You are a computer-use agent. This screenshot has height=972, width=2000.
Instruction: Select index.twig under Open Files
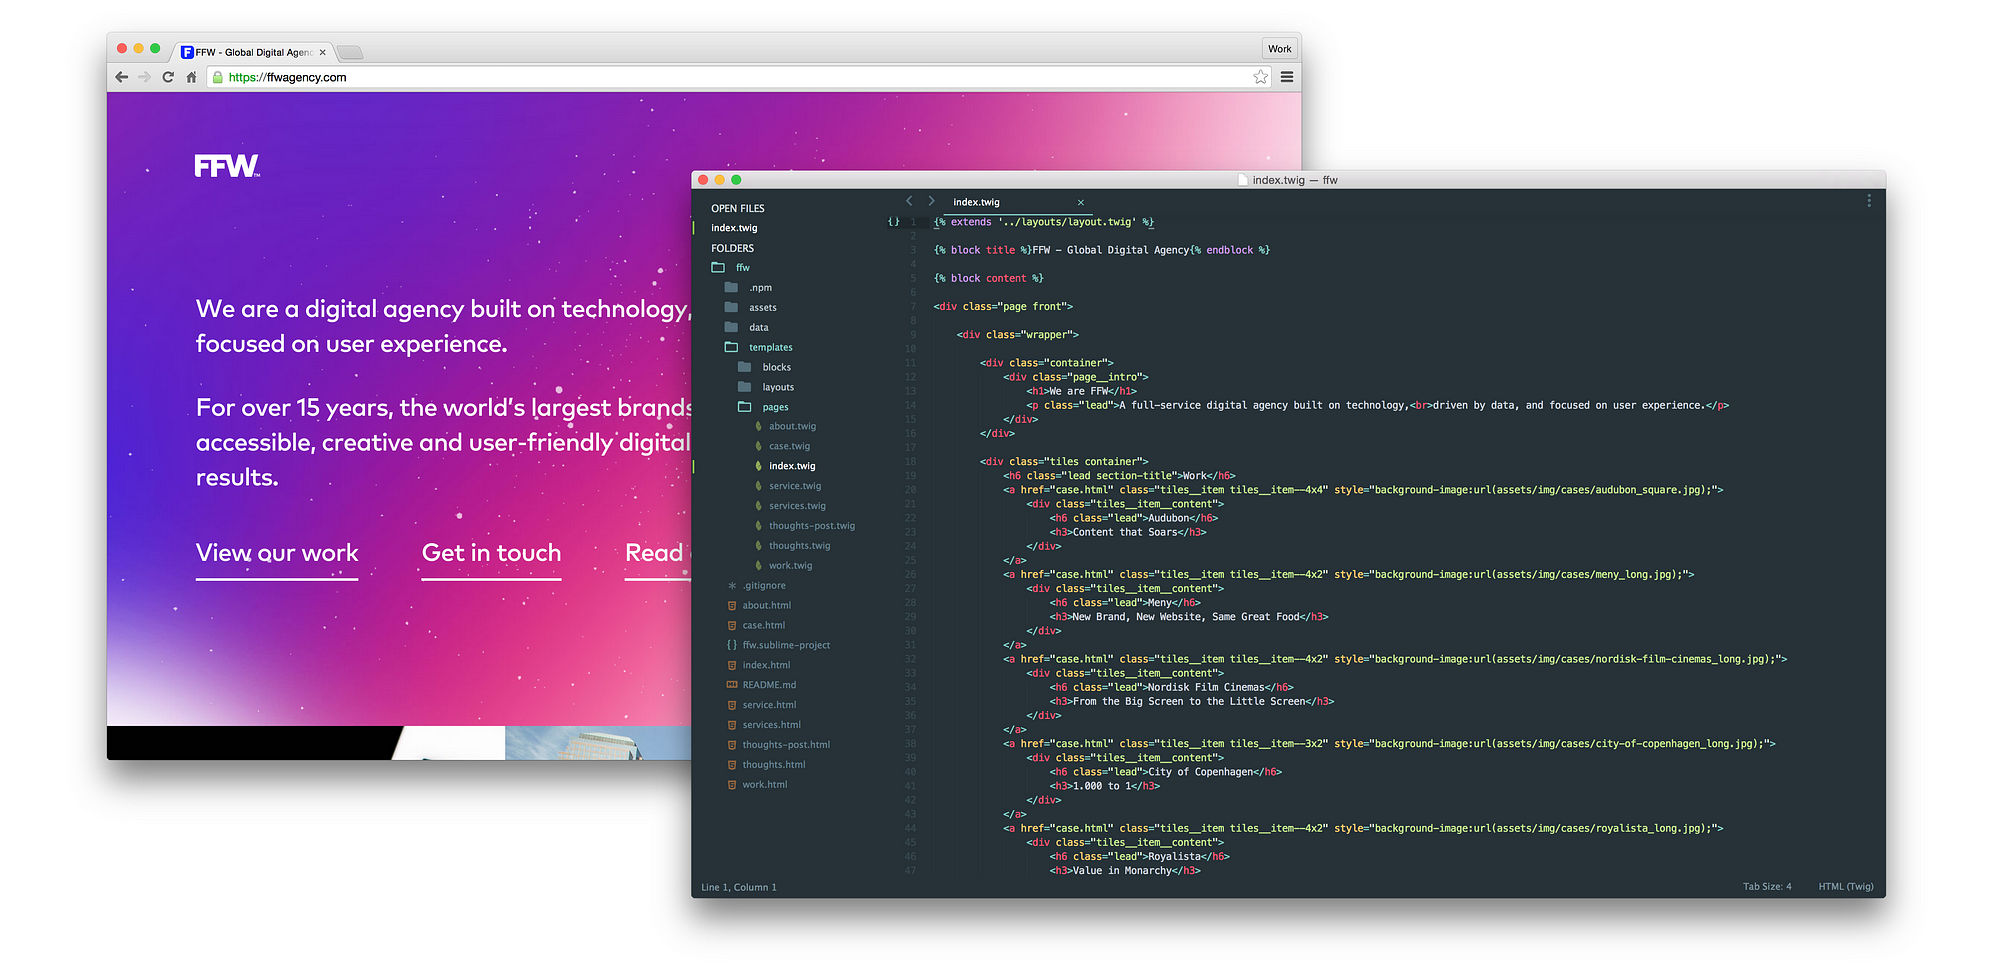[734, 228]
